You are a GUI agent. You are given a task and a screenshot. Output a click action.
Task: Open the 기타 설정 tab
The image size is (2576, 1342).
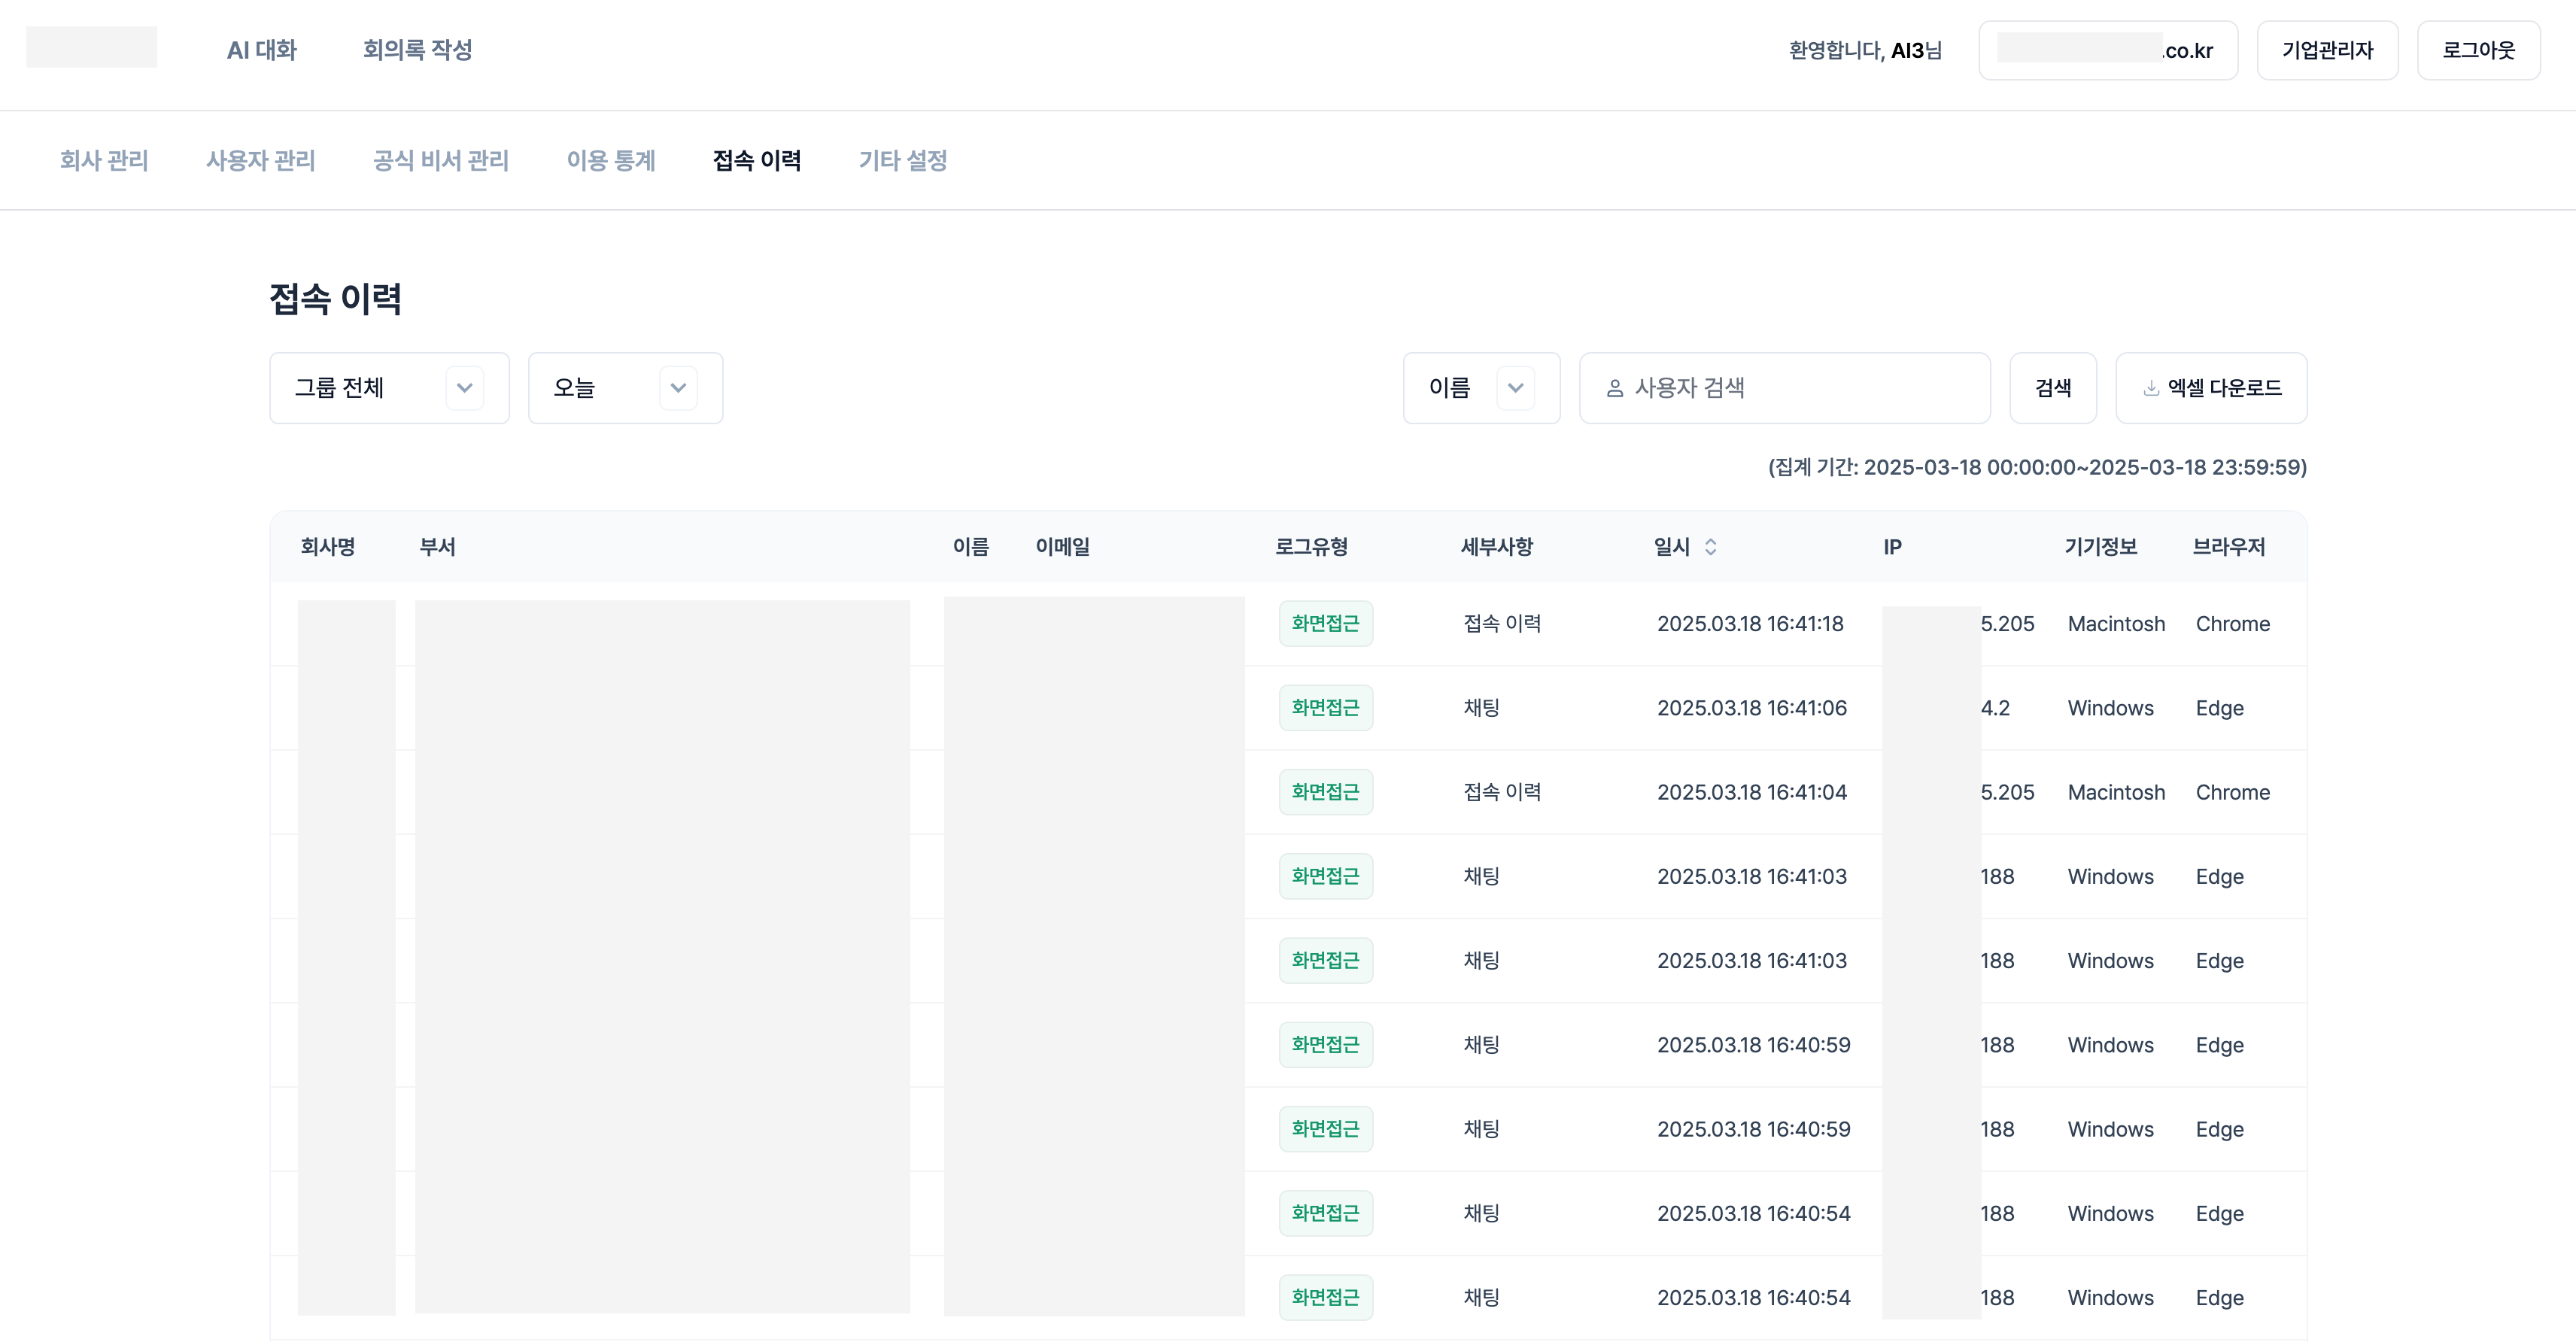pos(903,160)
